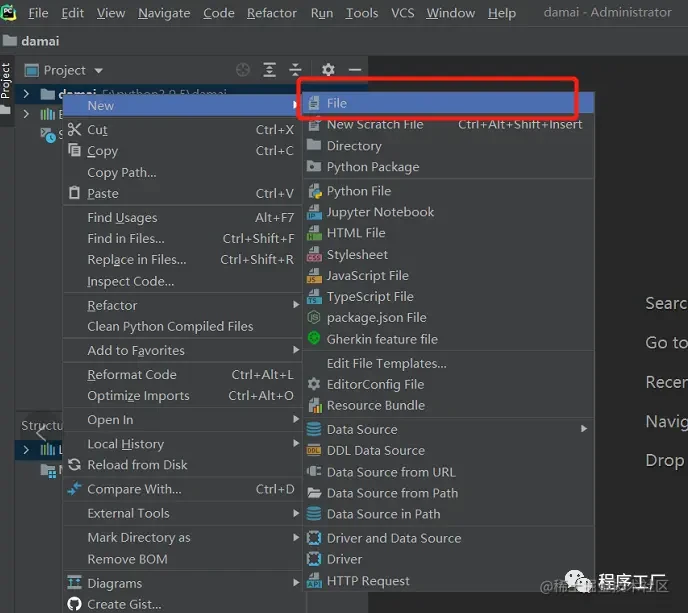Viewport: 688px width, 613px height.
Task: Expand the External Tools submenu
Action: click(x=296, y=513)
